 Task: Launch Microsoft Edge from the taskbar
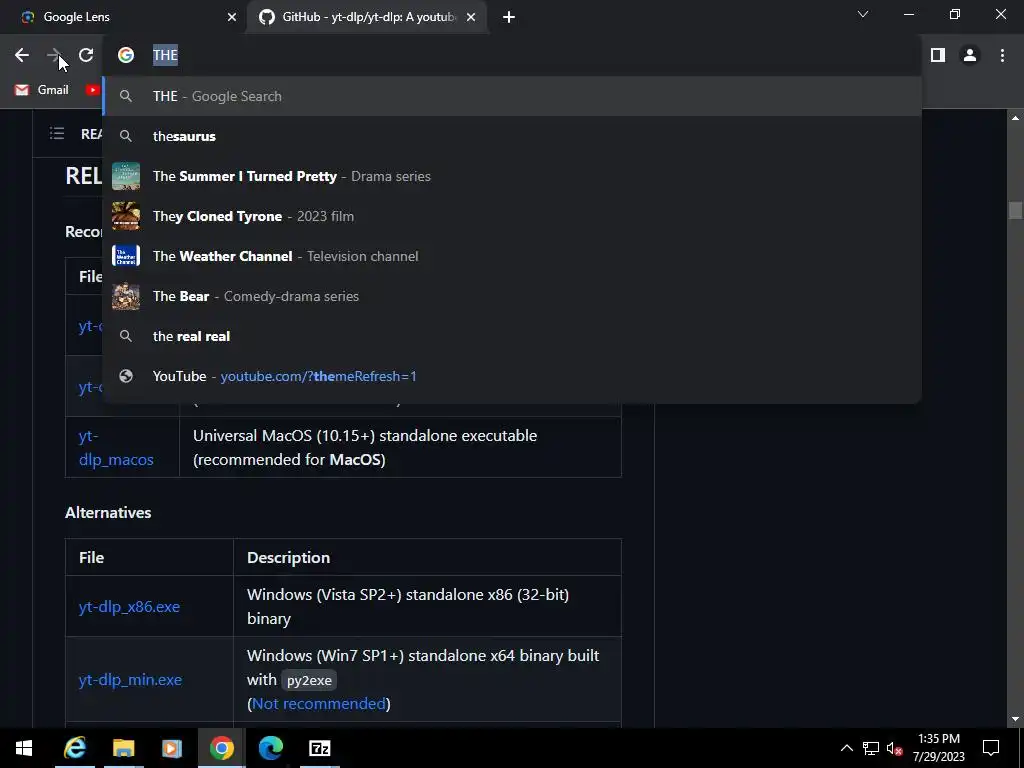pos(270,748)
